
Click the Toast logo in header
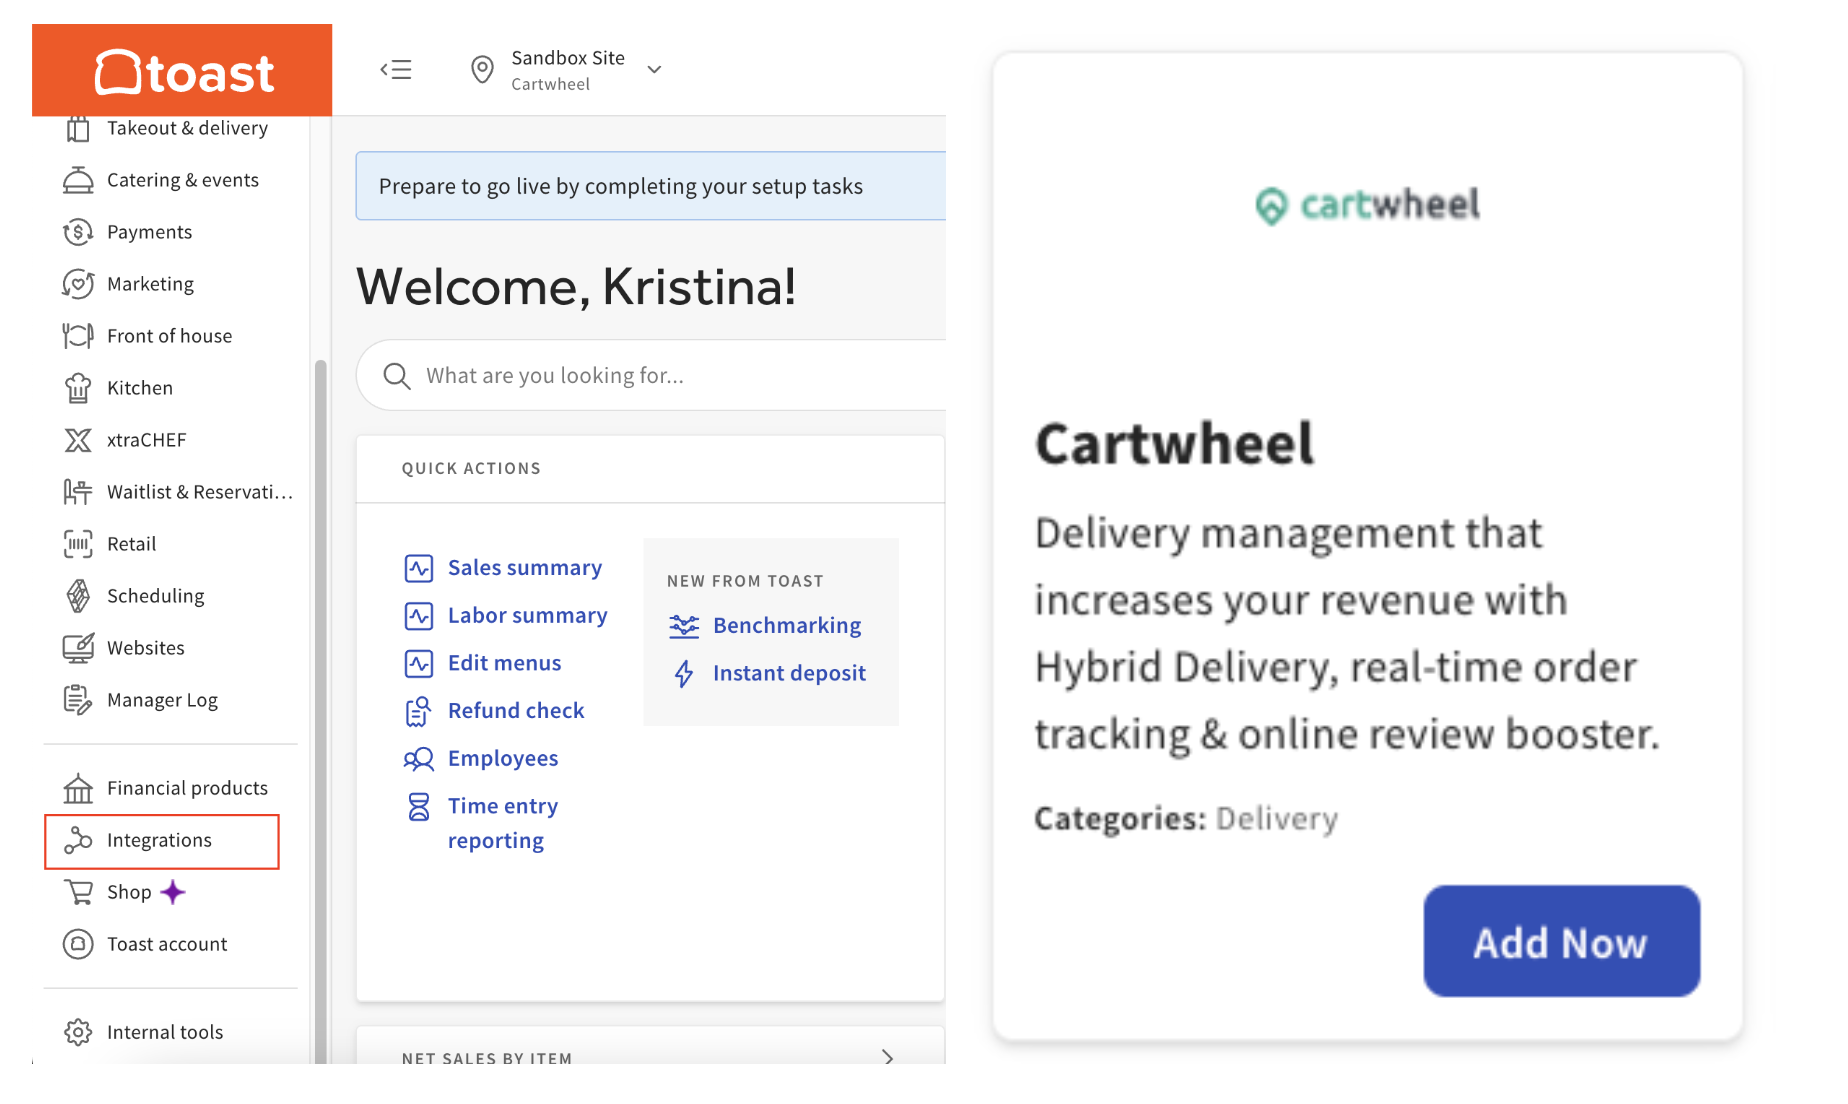click(184, 72)
